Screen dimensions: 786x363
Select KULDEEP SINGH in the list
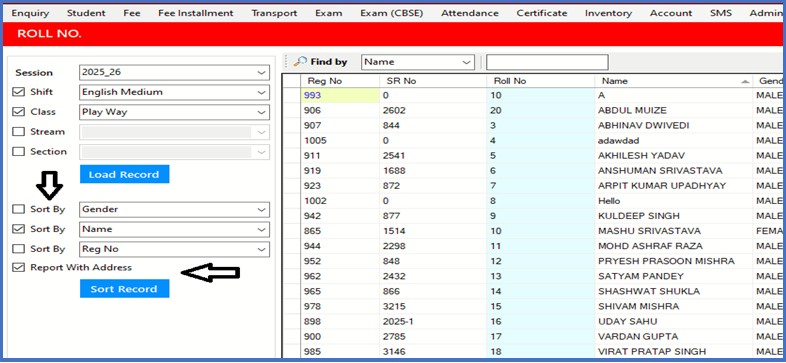(x=674, y=216)
